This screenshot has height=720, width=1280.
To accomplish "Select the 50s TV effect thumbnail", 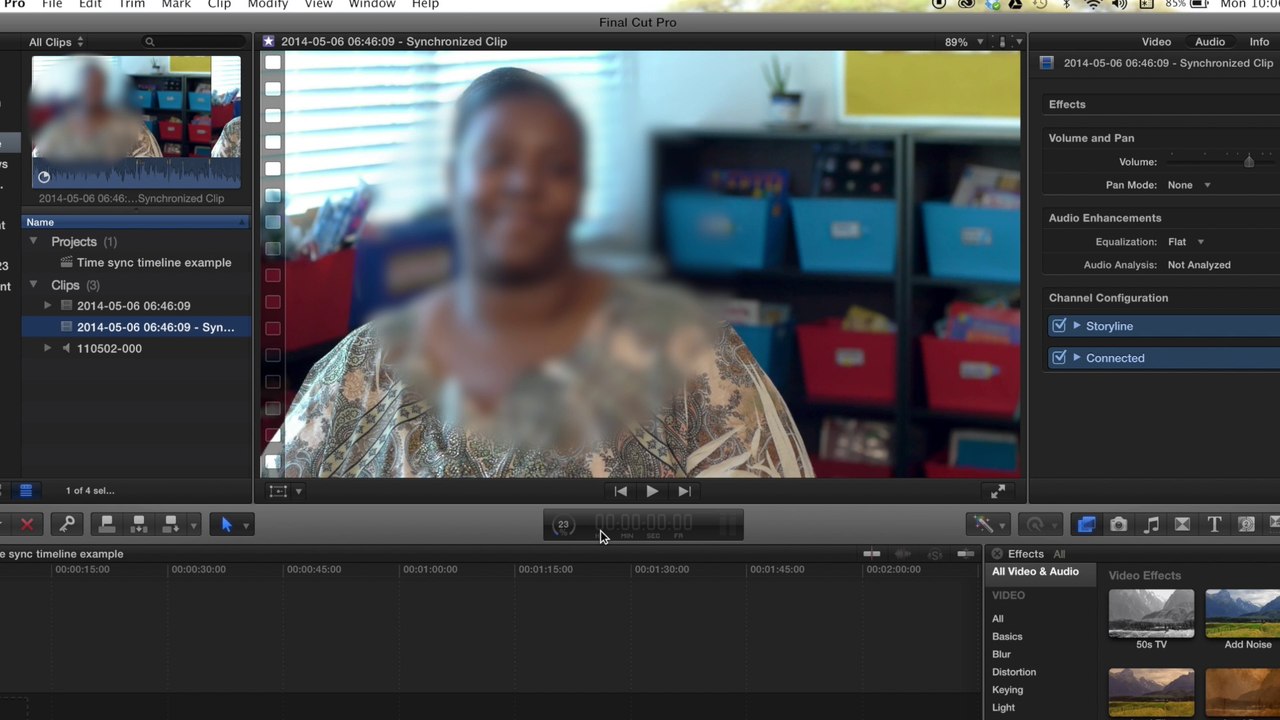I will (x=1151, y=613).
